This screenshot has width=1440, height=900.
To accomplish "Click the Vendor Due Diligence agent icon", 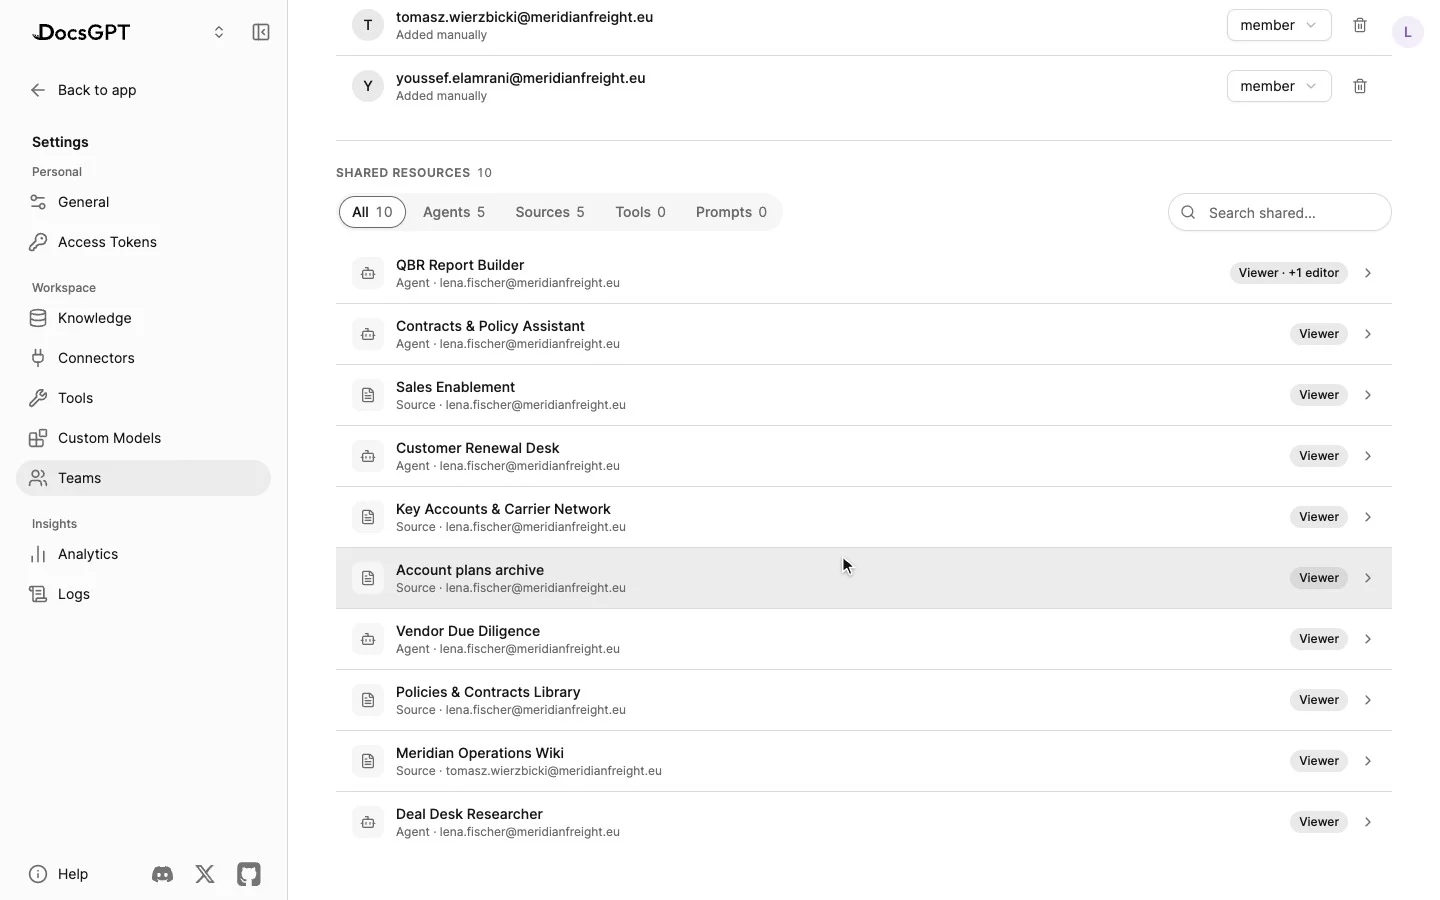I will (x=368, y=639).
